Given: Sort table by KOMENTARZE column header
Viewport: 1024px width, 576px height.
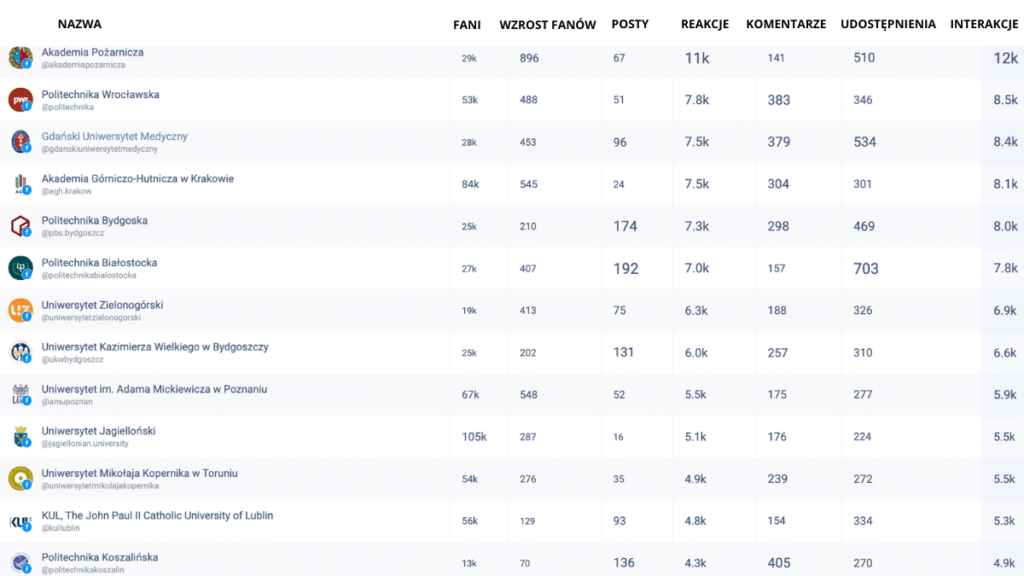Looking at the screenshot, I should (x=786, y=24).
